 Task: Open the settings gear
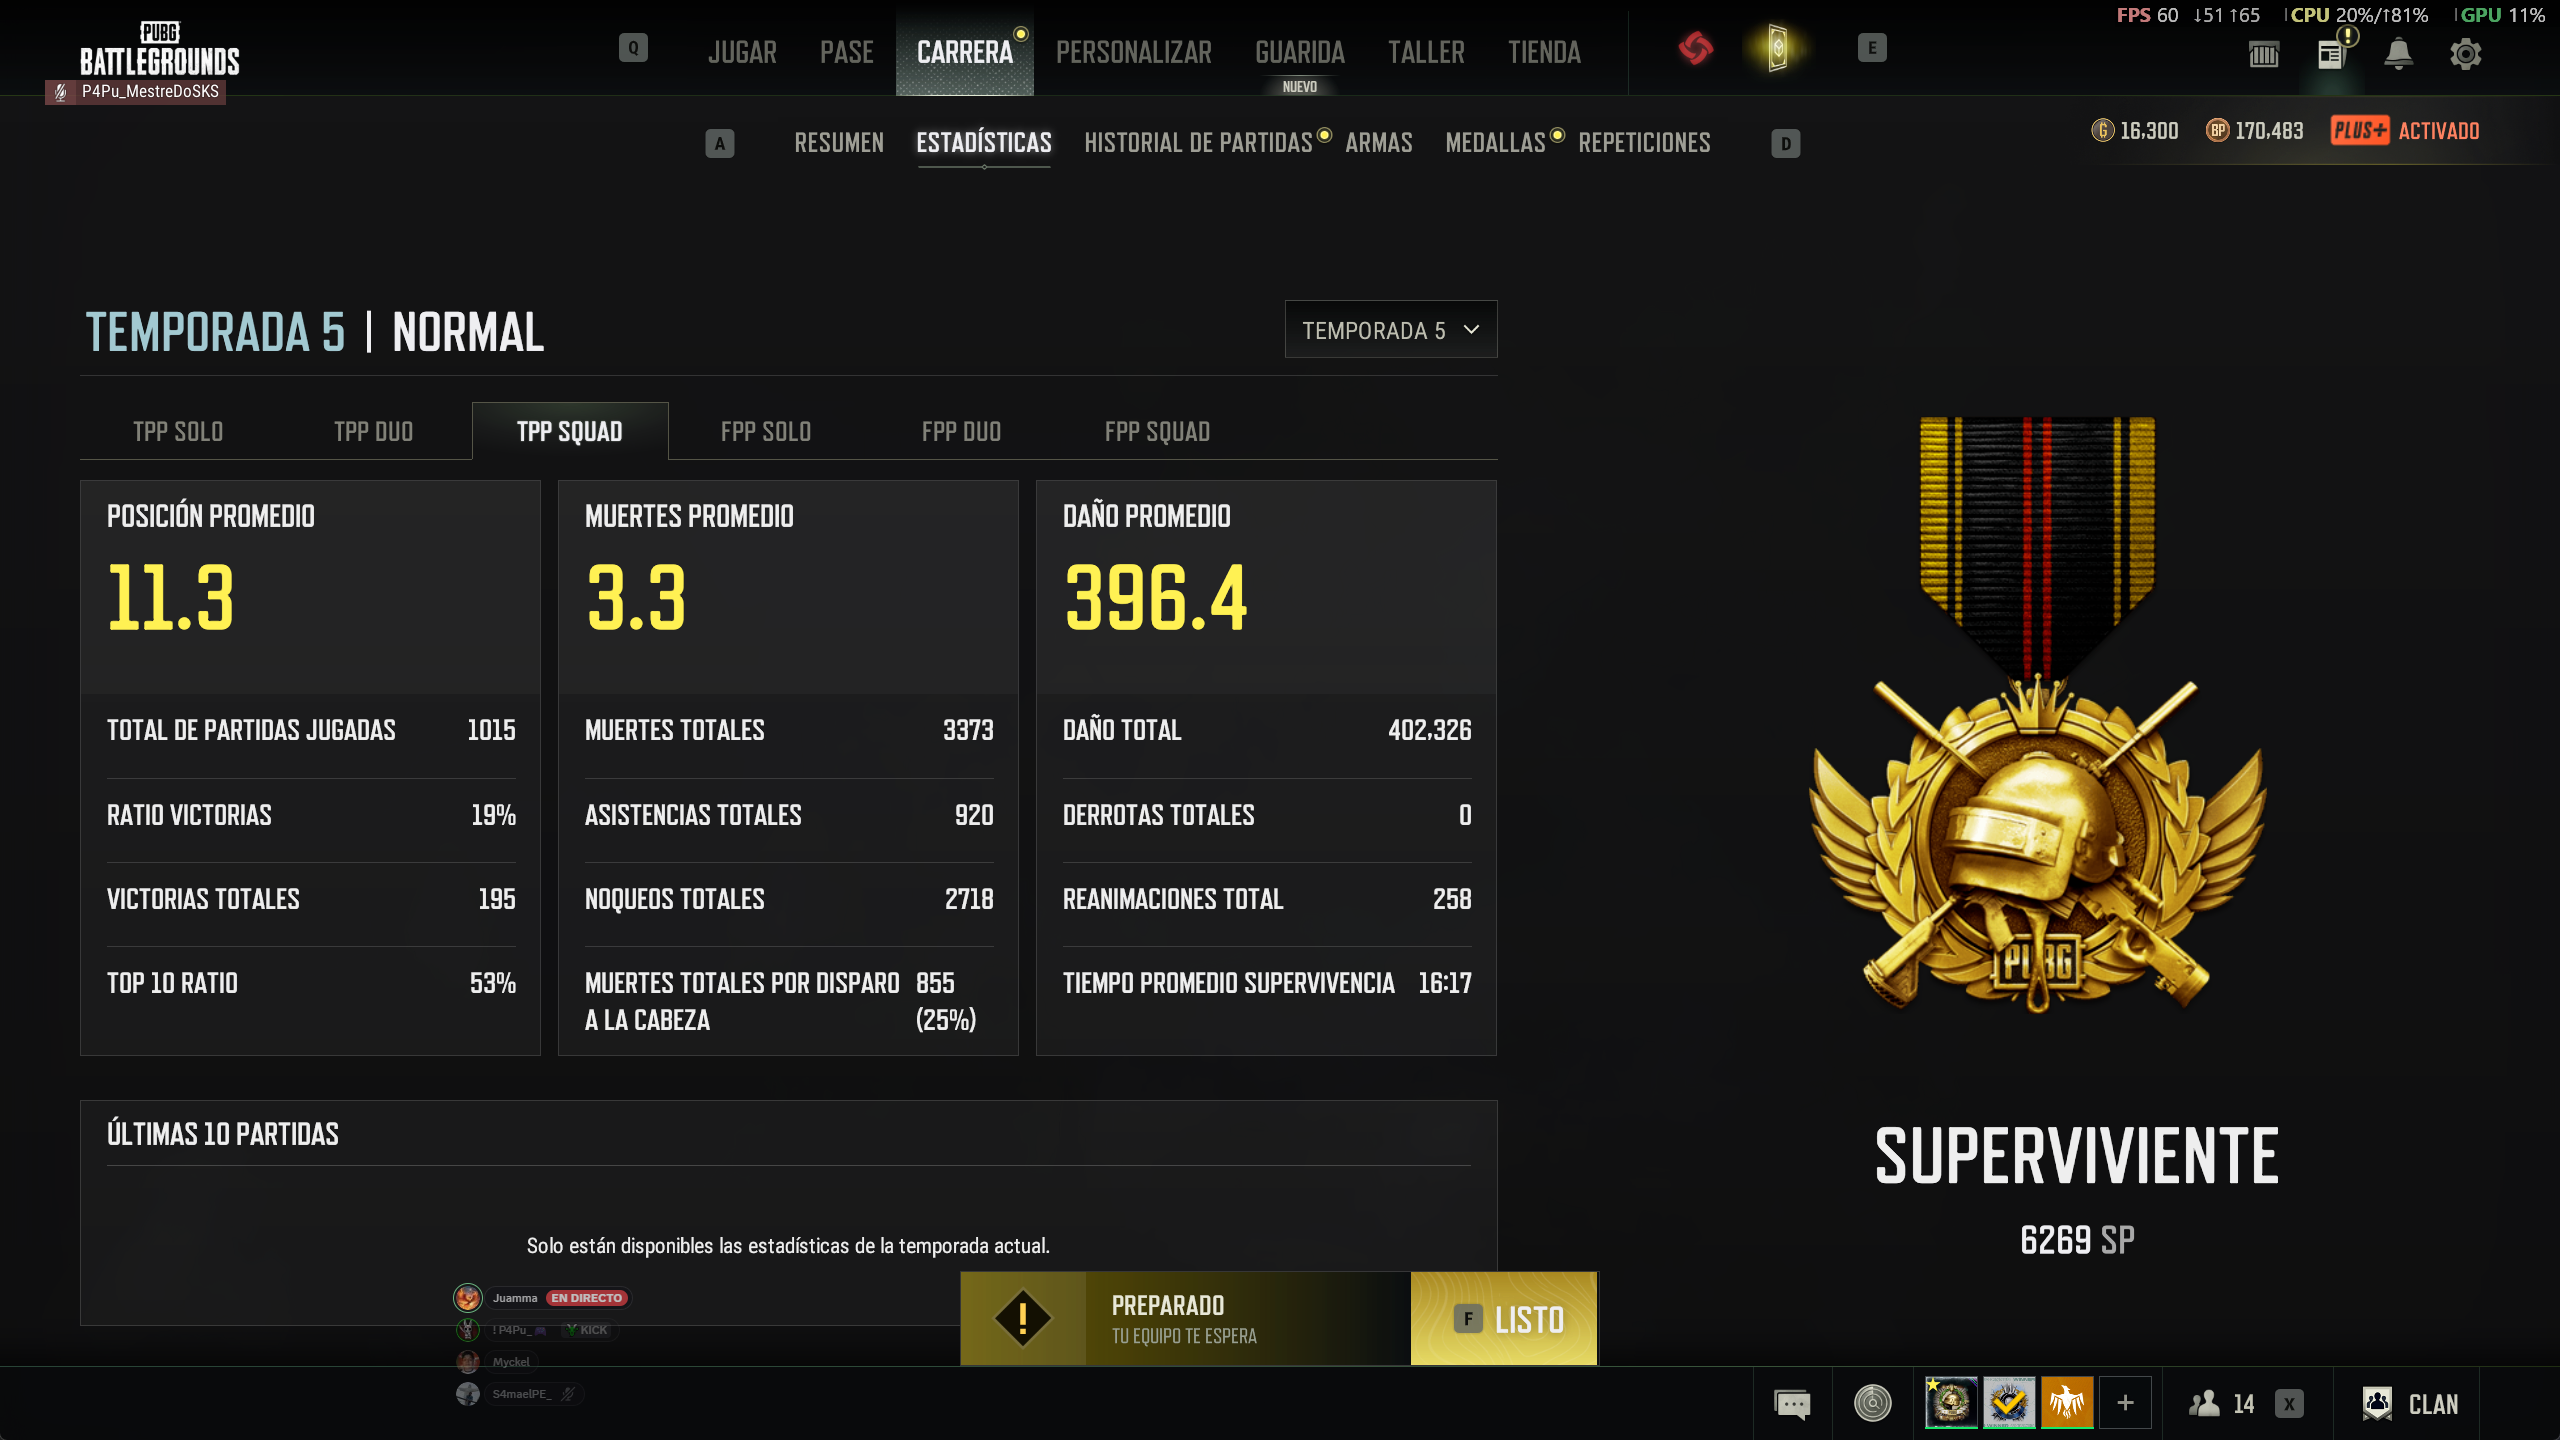click(x=2466, y=54)
